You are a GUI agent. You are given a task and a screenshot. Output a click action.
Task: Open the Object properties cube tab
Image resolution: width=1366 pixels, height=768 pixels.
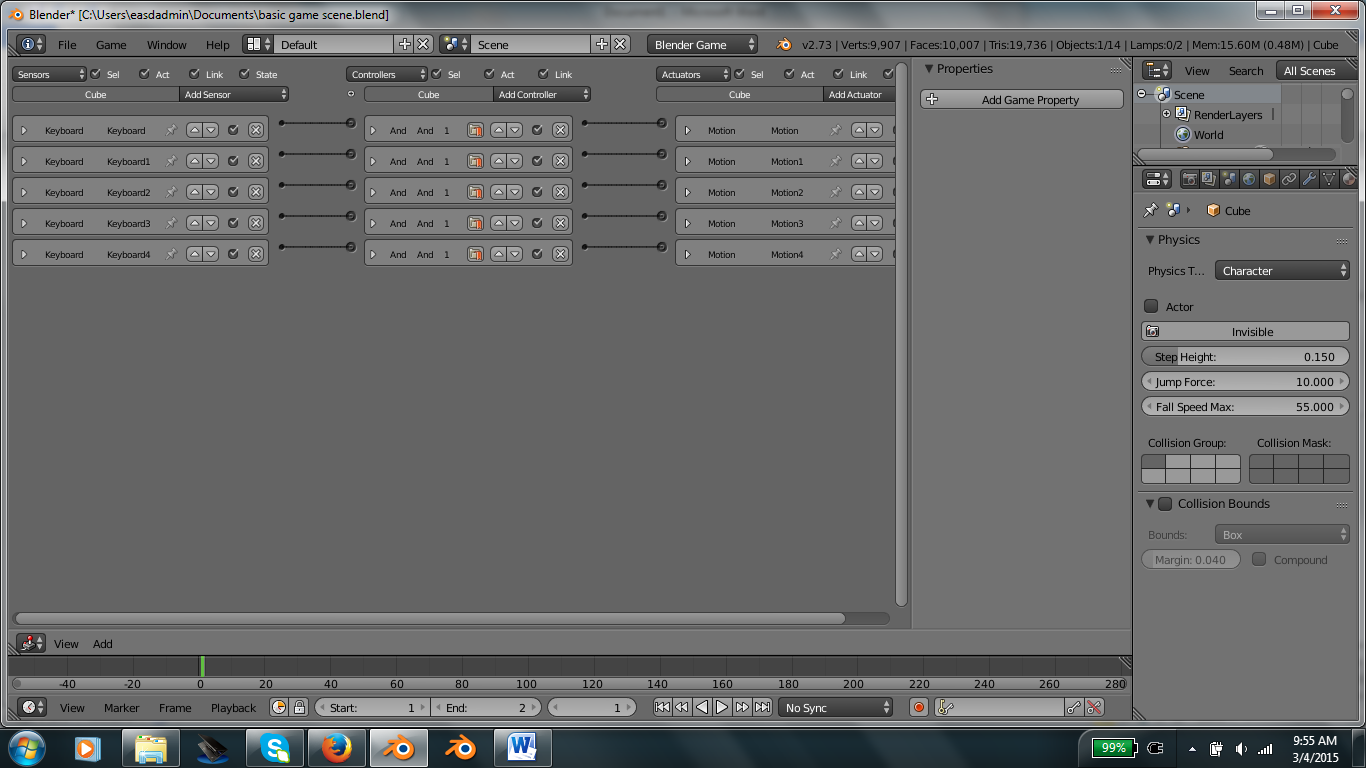(1269, 179)
